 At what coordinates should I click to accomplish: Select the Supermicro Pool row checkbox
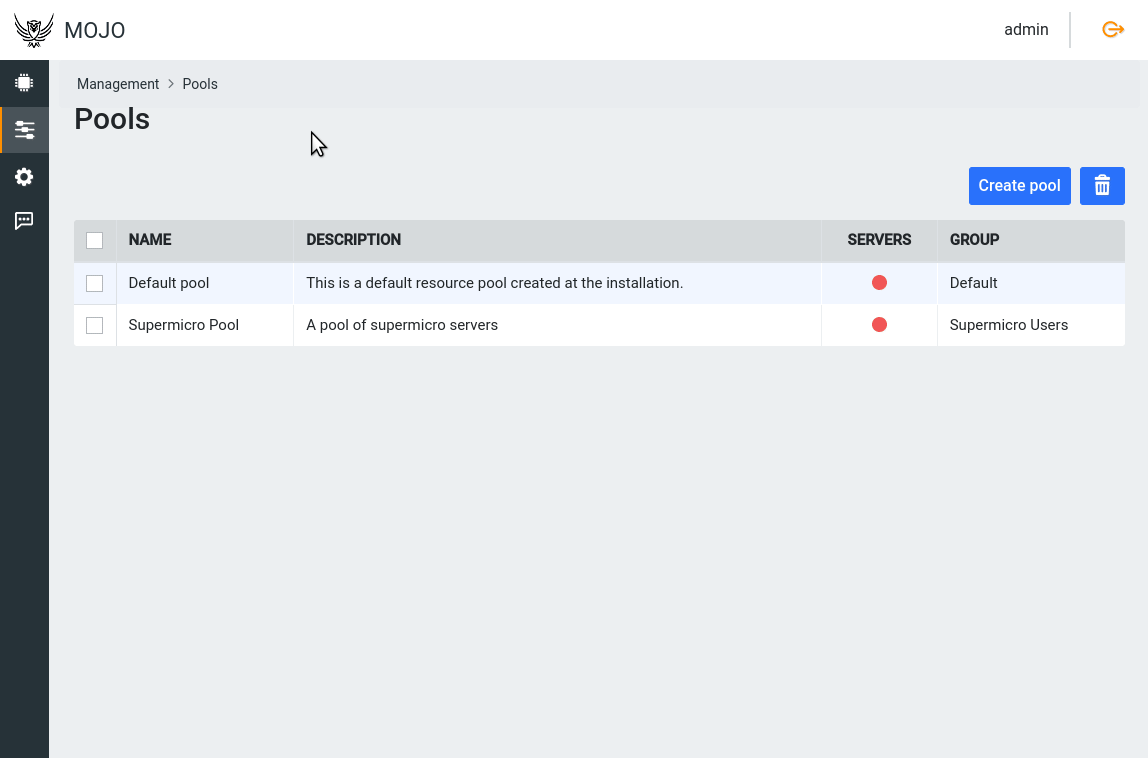95,326
